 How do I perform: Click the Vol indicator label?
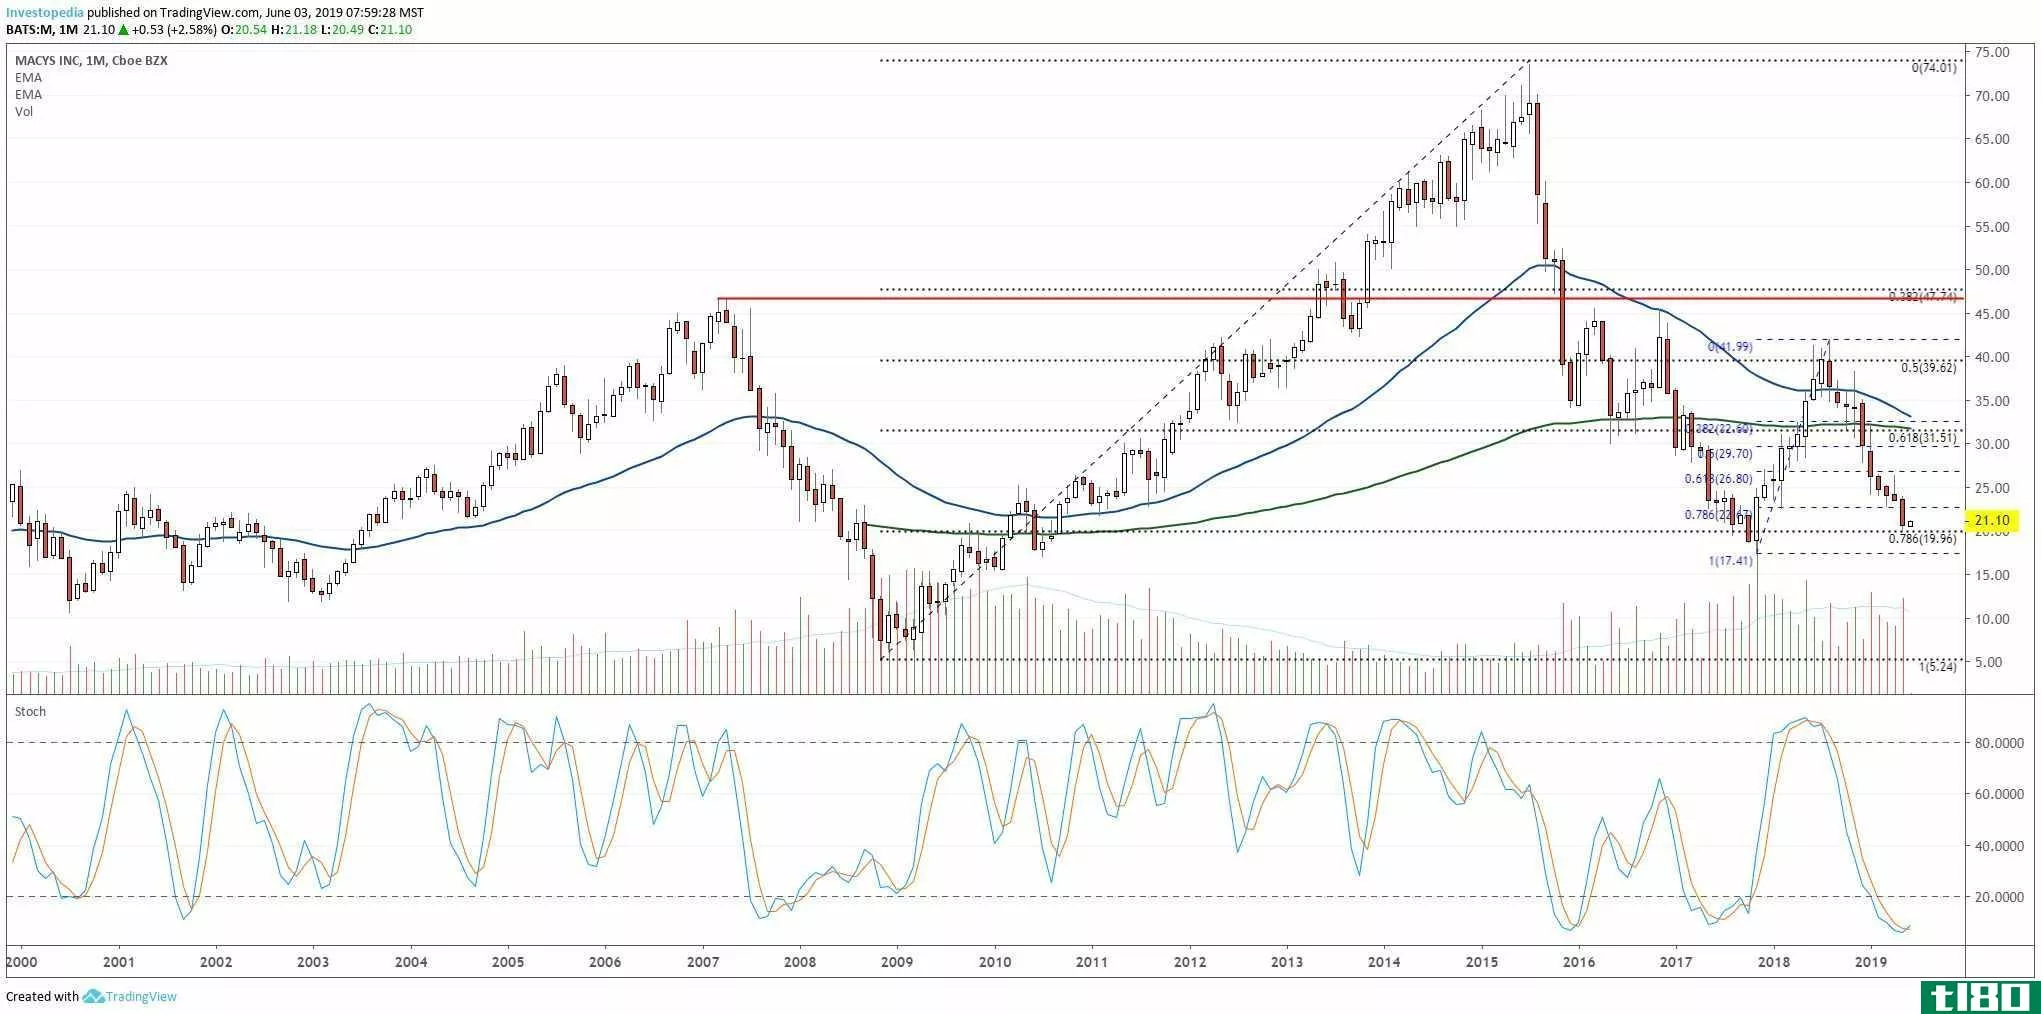click(24, 112)
